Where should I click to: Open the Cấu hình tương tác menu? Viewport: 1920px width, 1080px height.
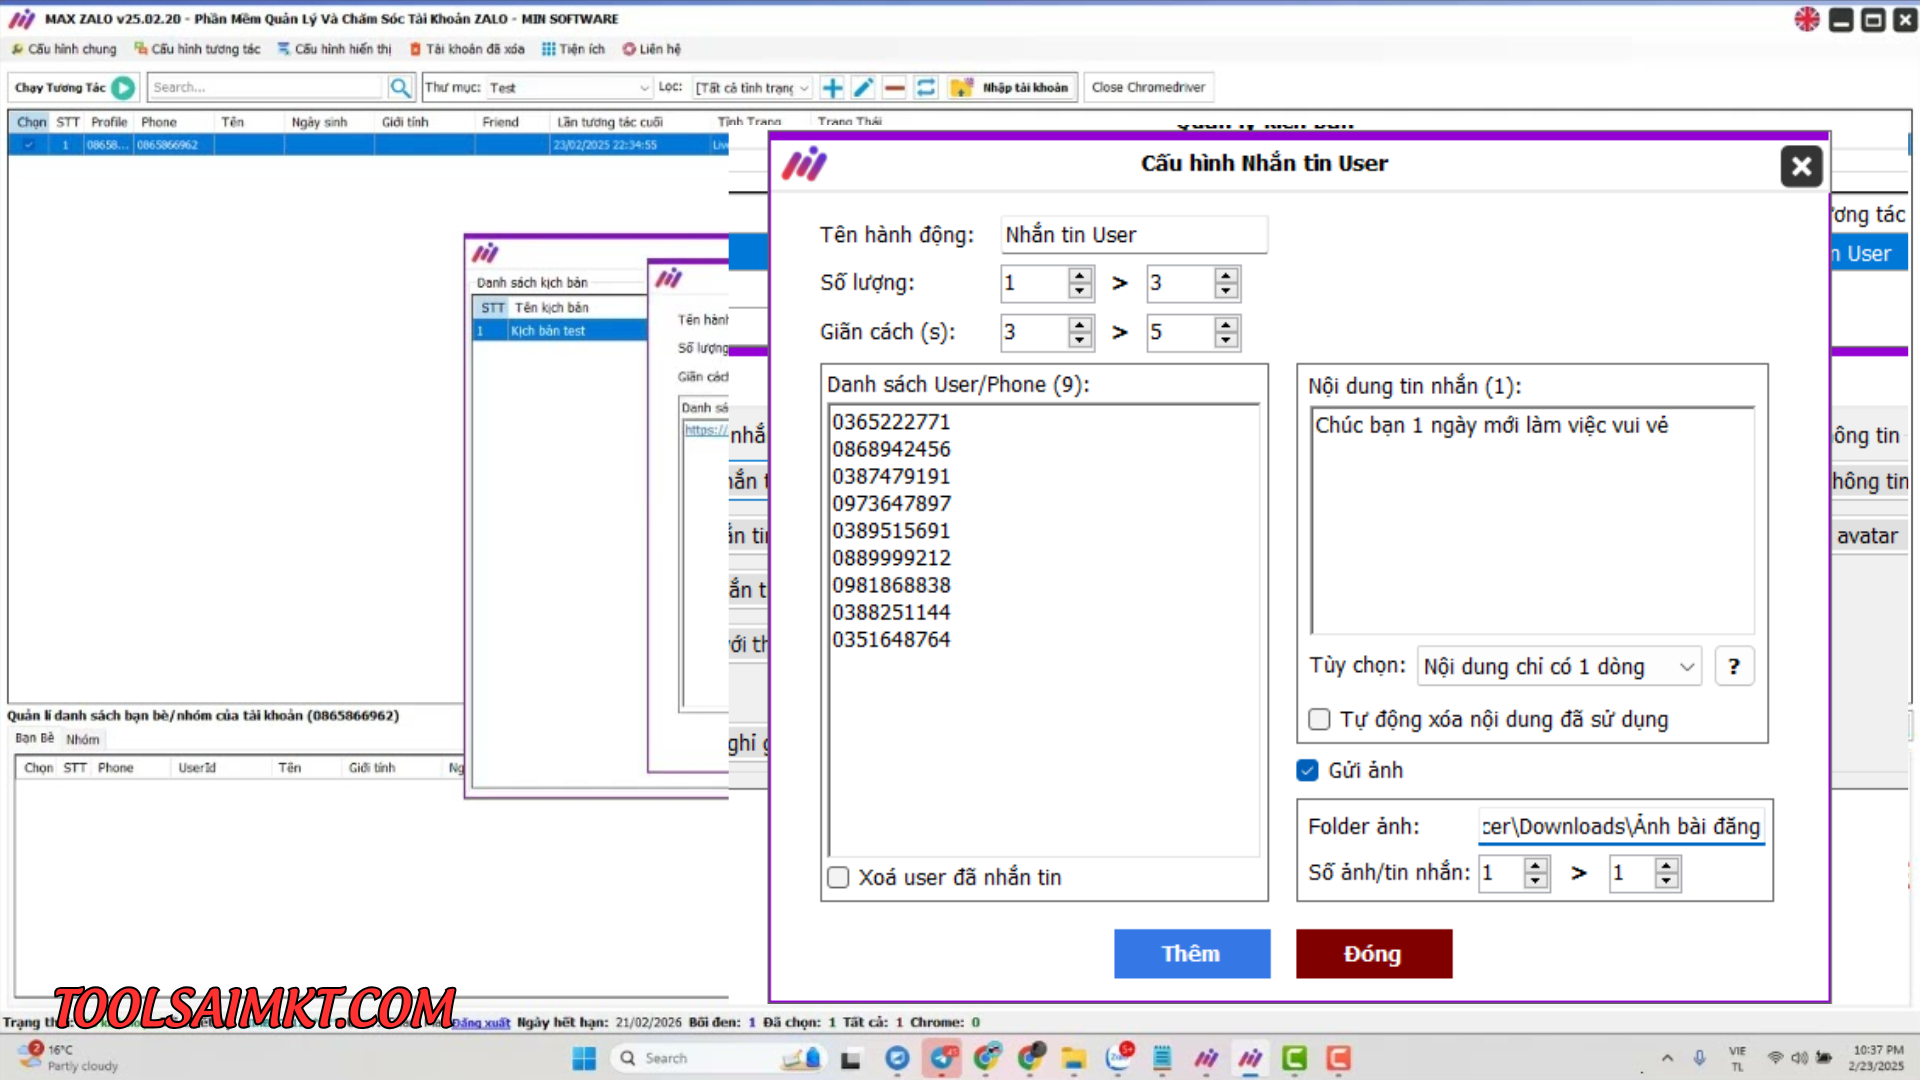coord(197,49)
